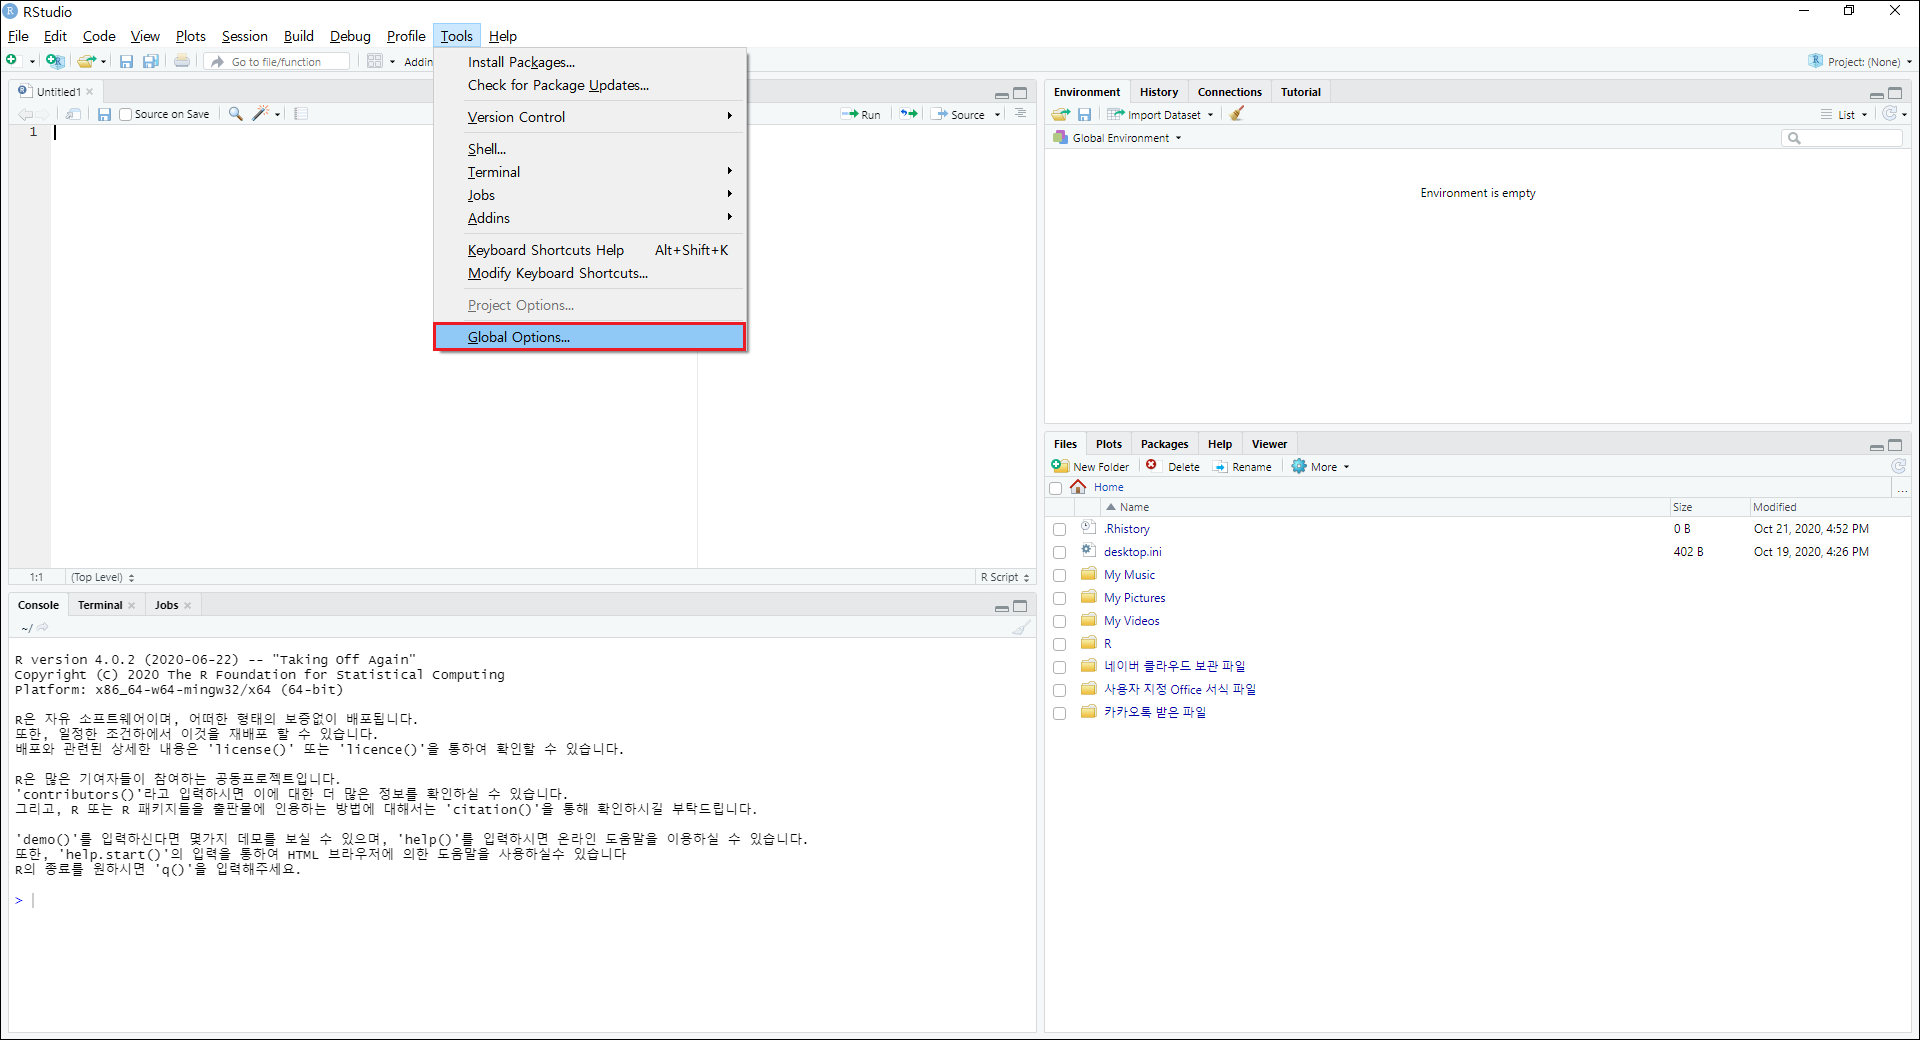The width and height of the screenshot is (1920, 1040).
Task: Click the workspace panes grid icon
Action: tap(375, 61)
